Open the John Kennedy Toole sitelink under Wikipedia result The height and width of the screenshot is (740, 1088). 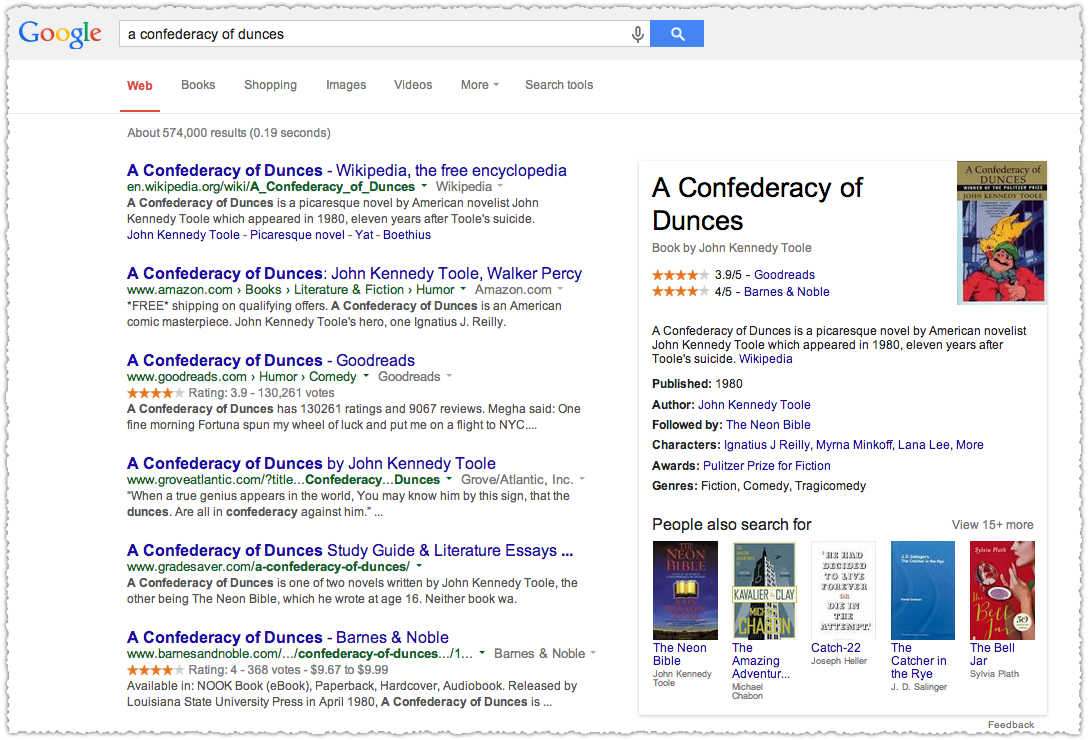[x=183, y=235]
